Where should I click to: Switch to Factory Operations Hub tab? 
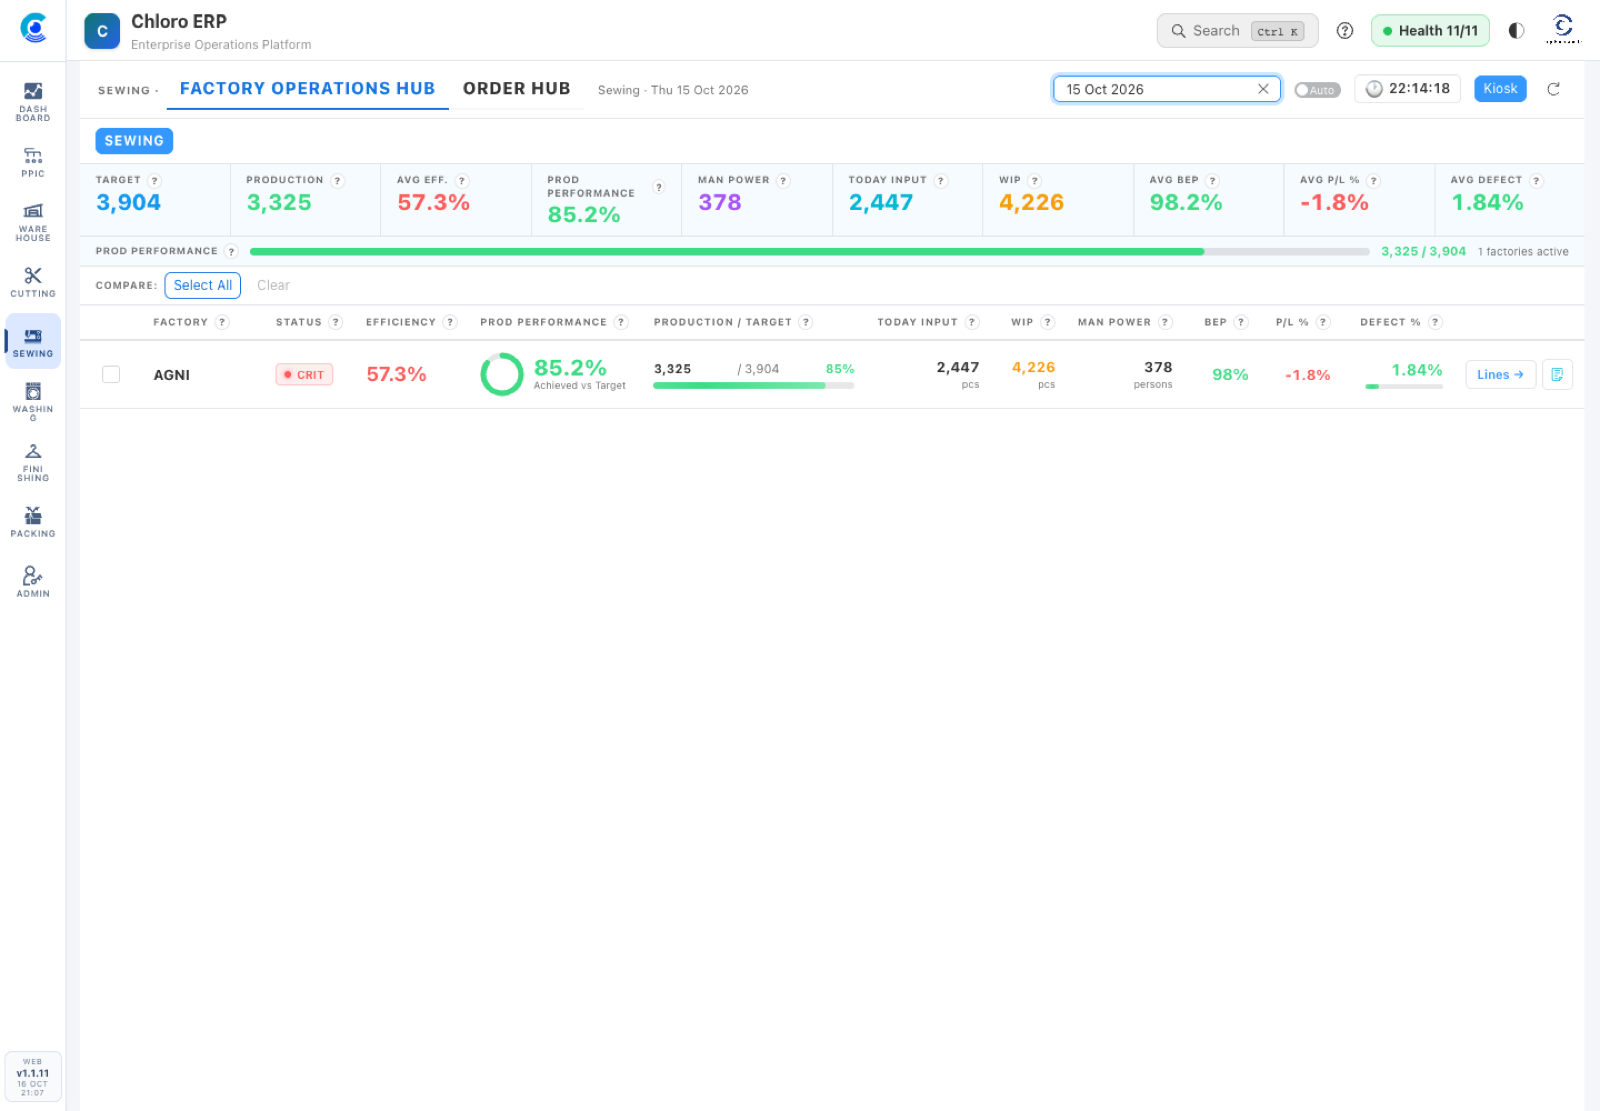307,89
